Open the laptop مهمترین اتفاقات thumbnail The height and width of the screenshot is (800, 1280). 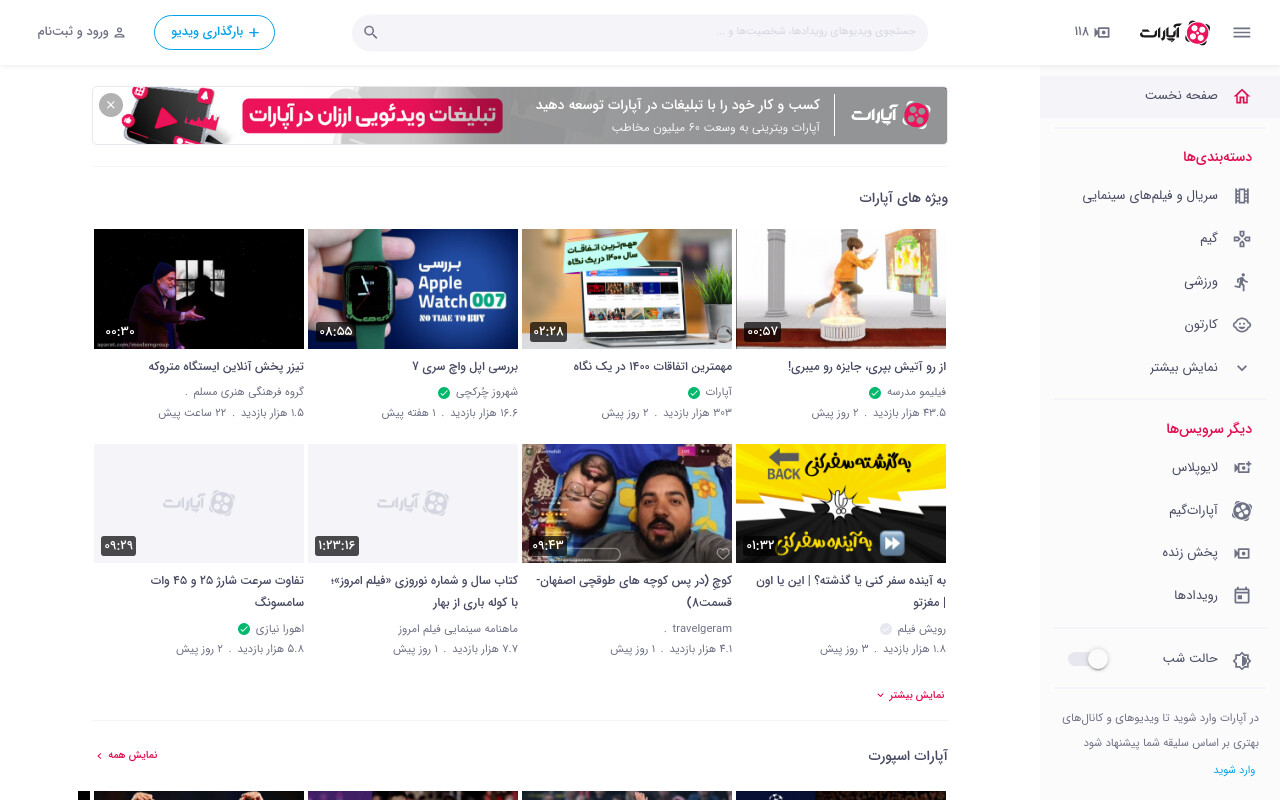[x=627, y=288]
